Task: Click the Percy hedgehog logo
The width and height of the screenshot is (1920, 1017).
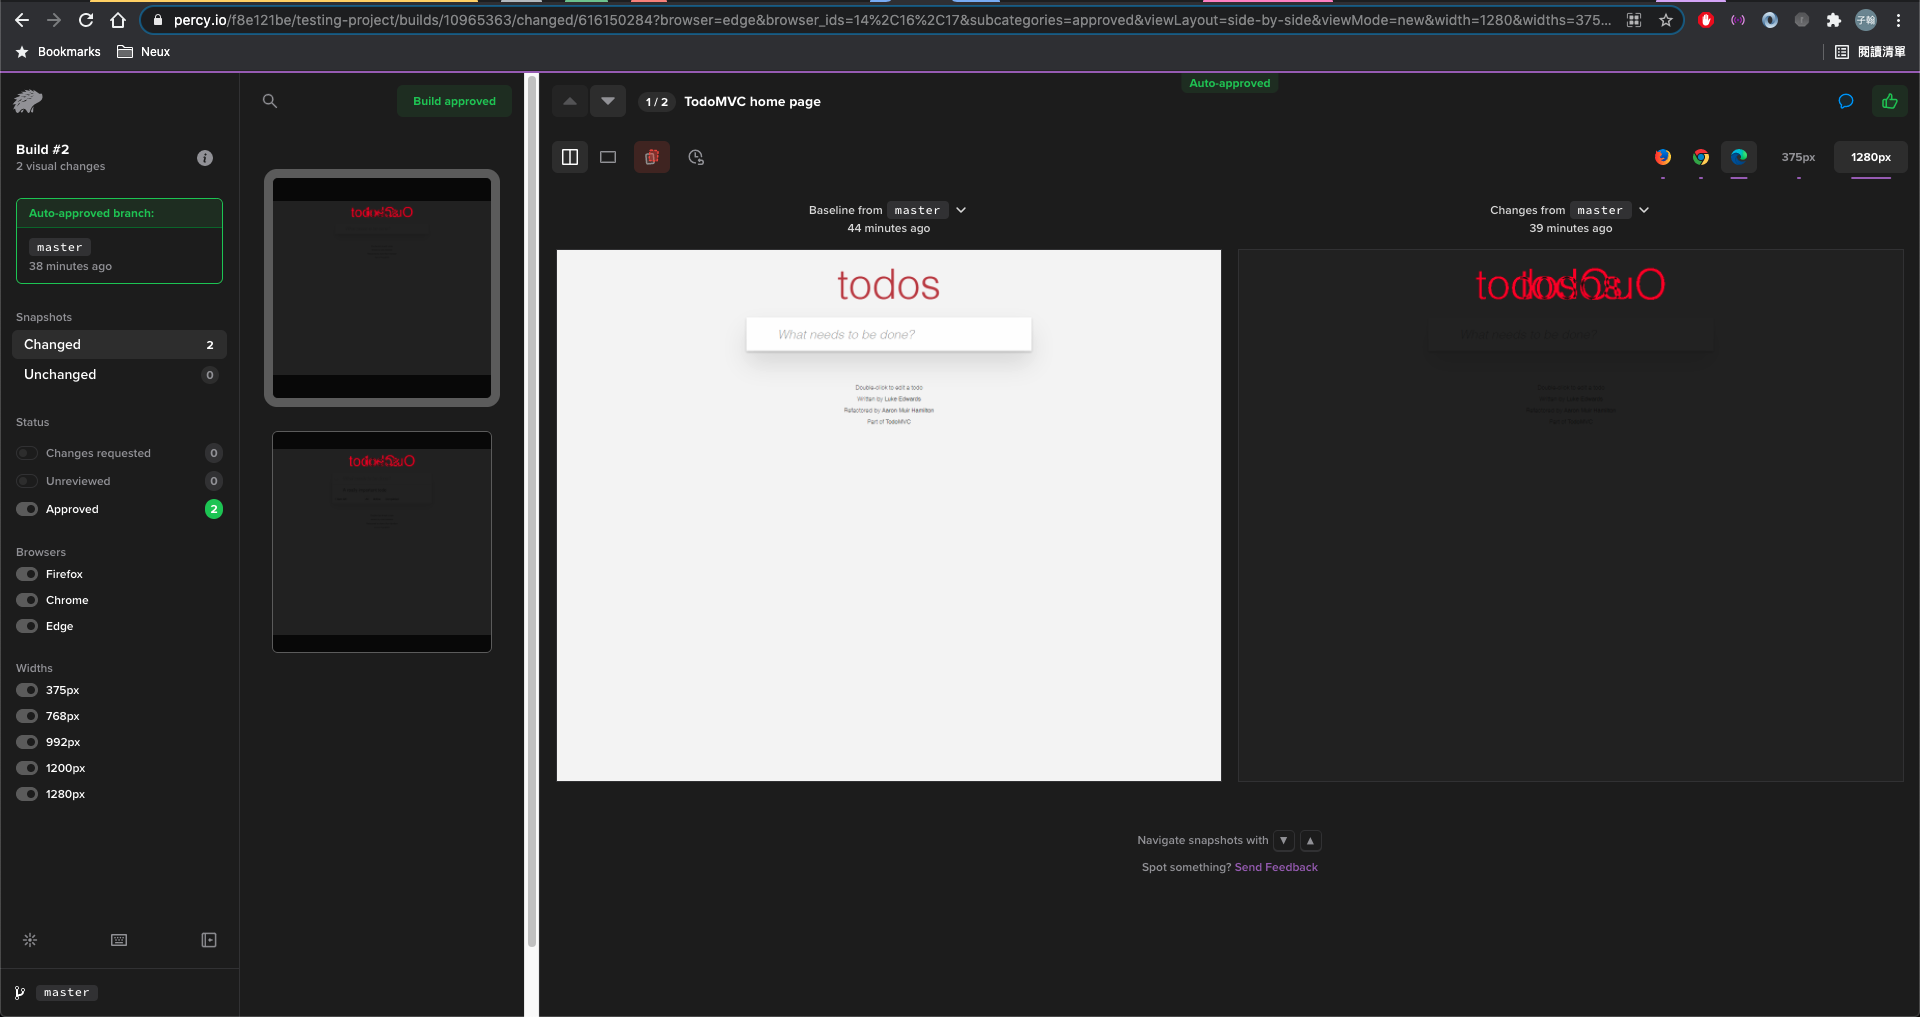Action: pos(28,101)
